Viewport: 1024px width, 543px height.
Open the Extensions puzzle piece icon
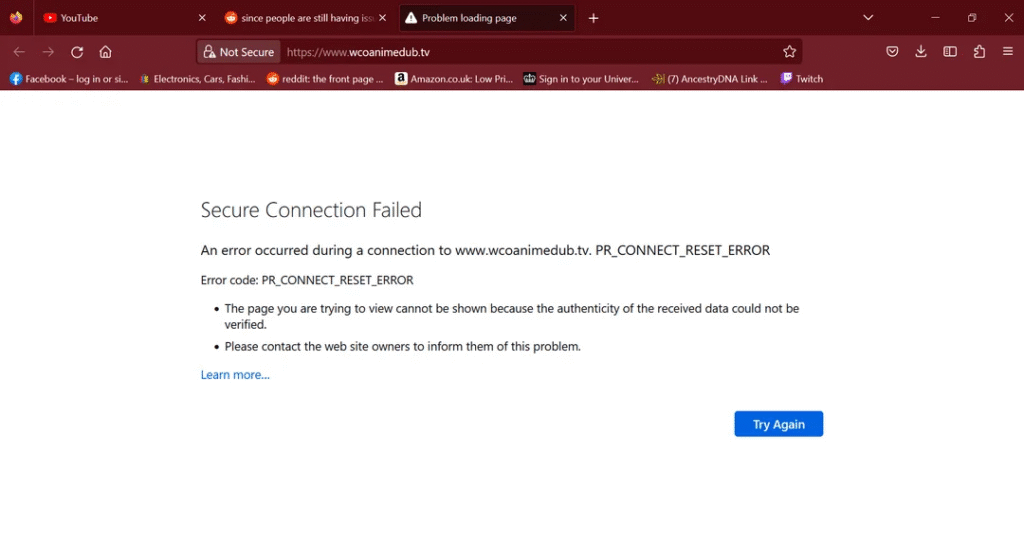point(979,52)
